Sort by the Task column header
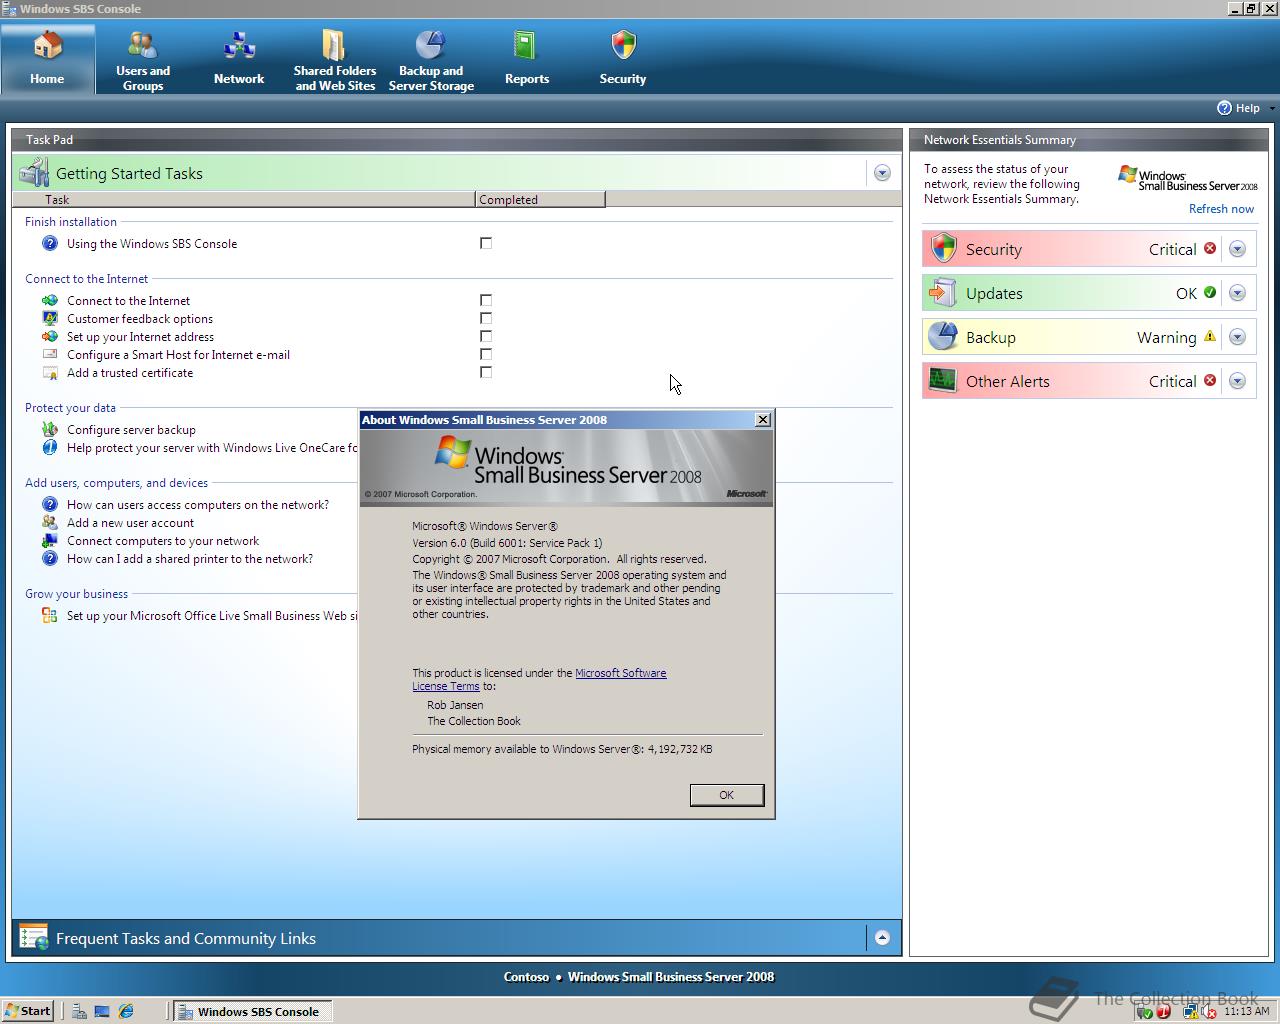 click(245, 199)
